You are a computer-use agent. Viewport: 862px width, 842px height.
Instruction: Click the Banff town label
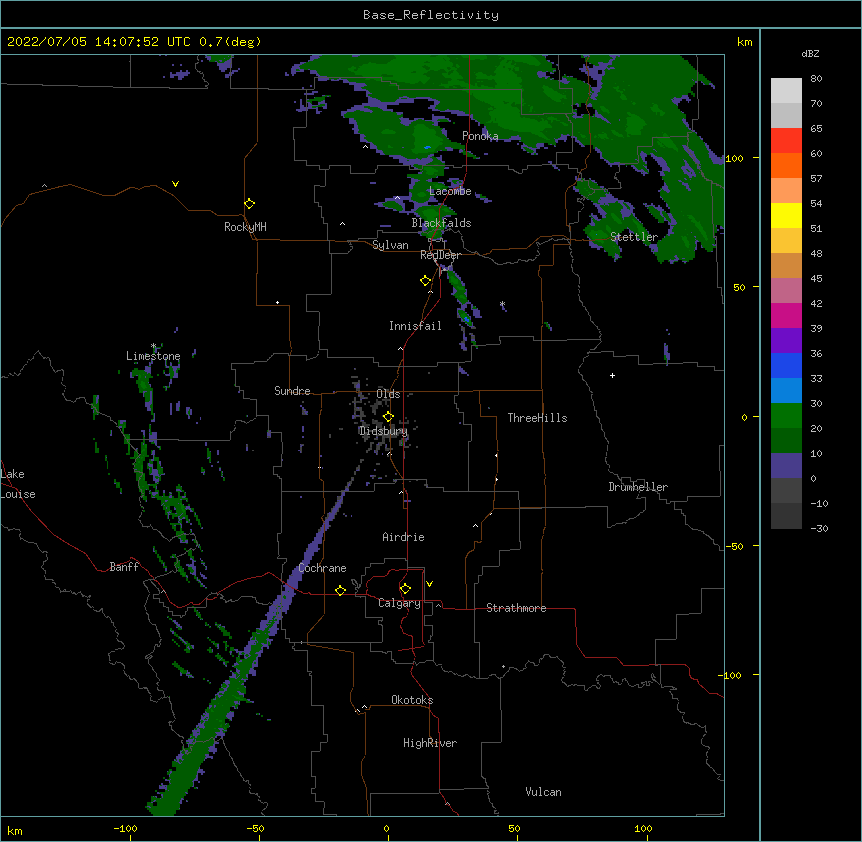124,567
